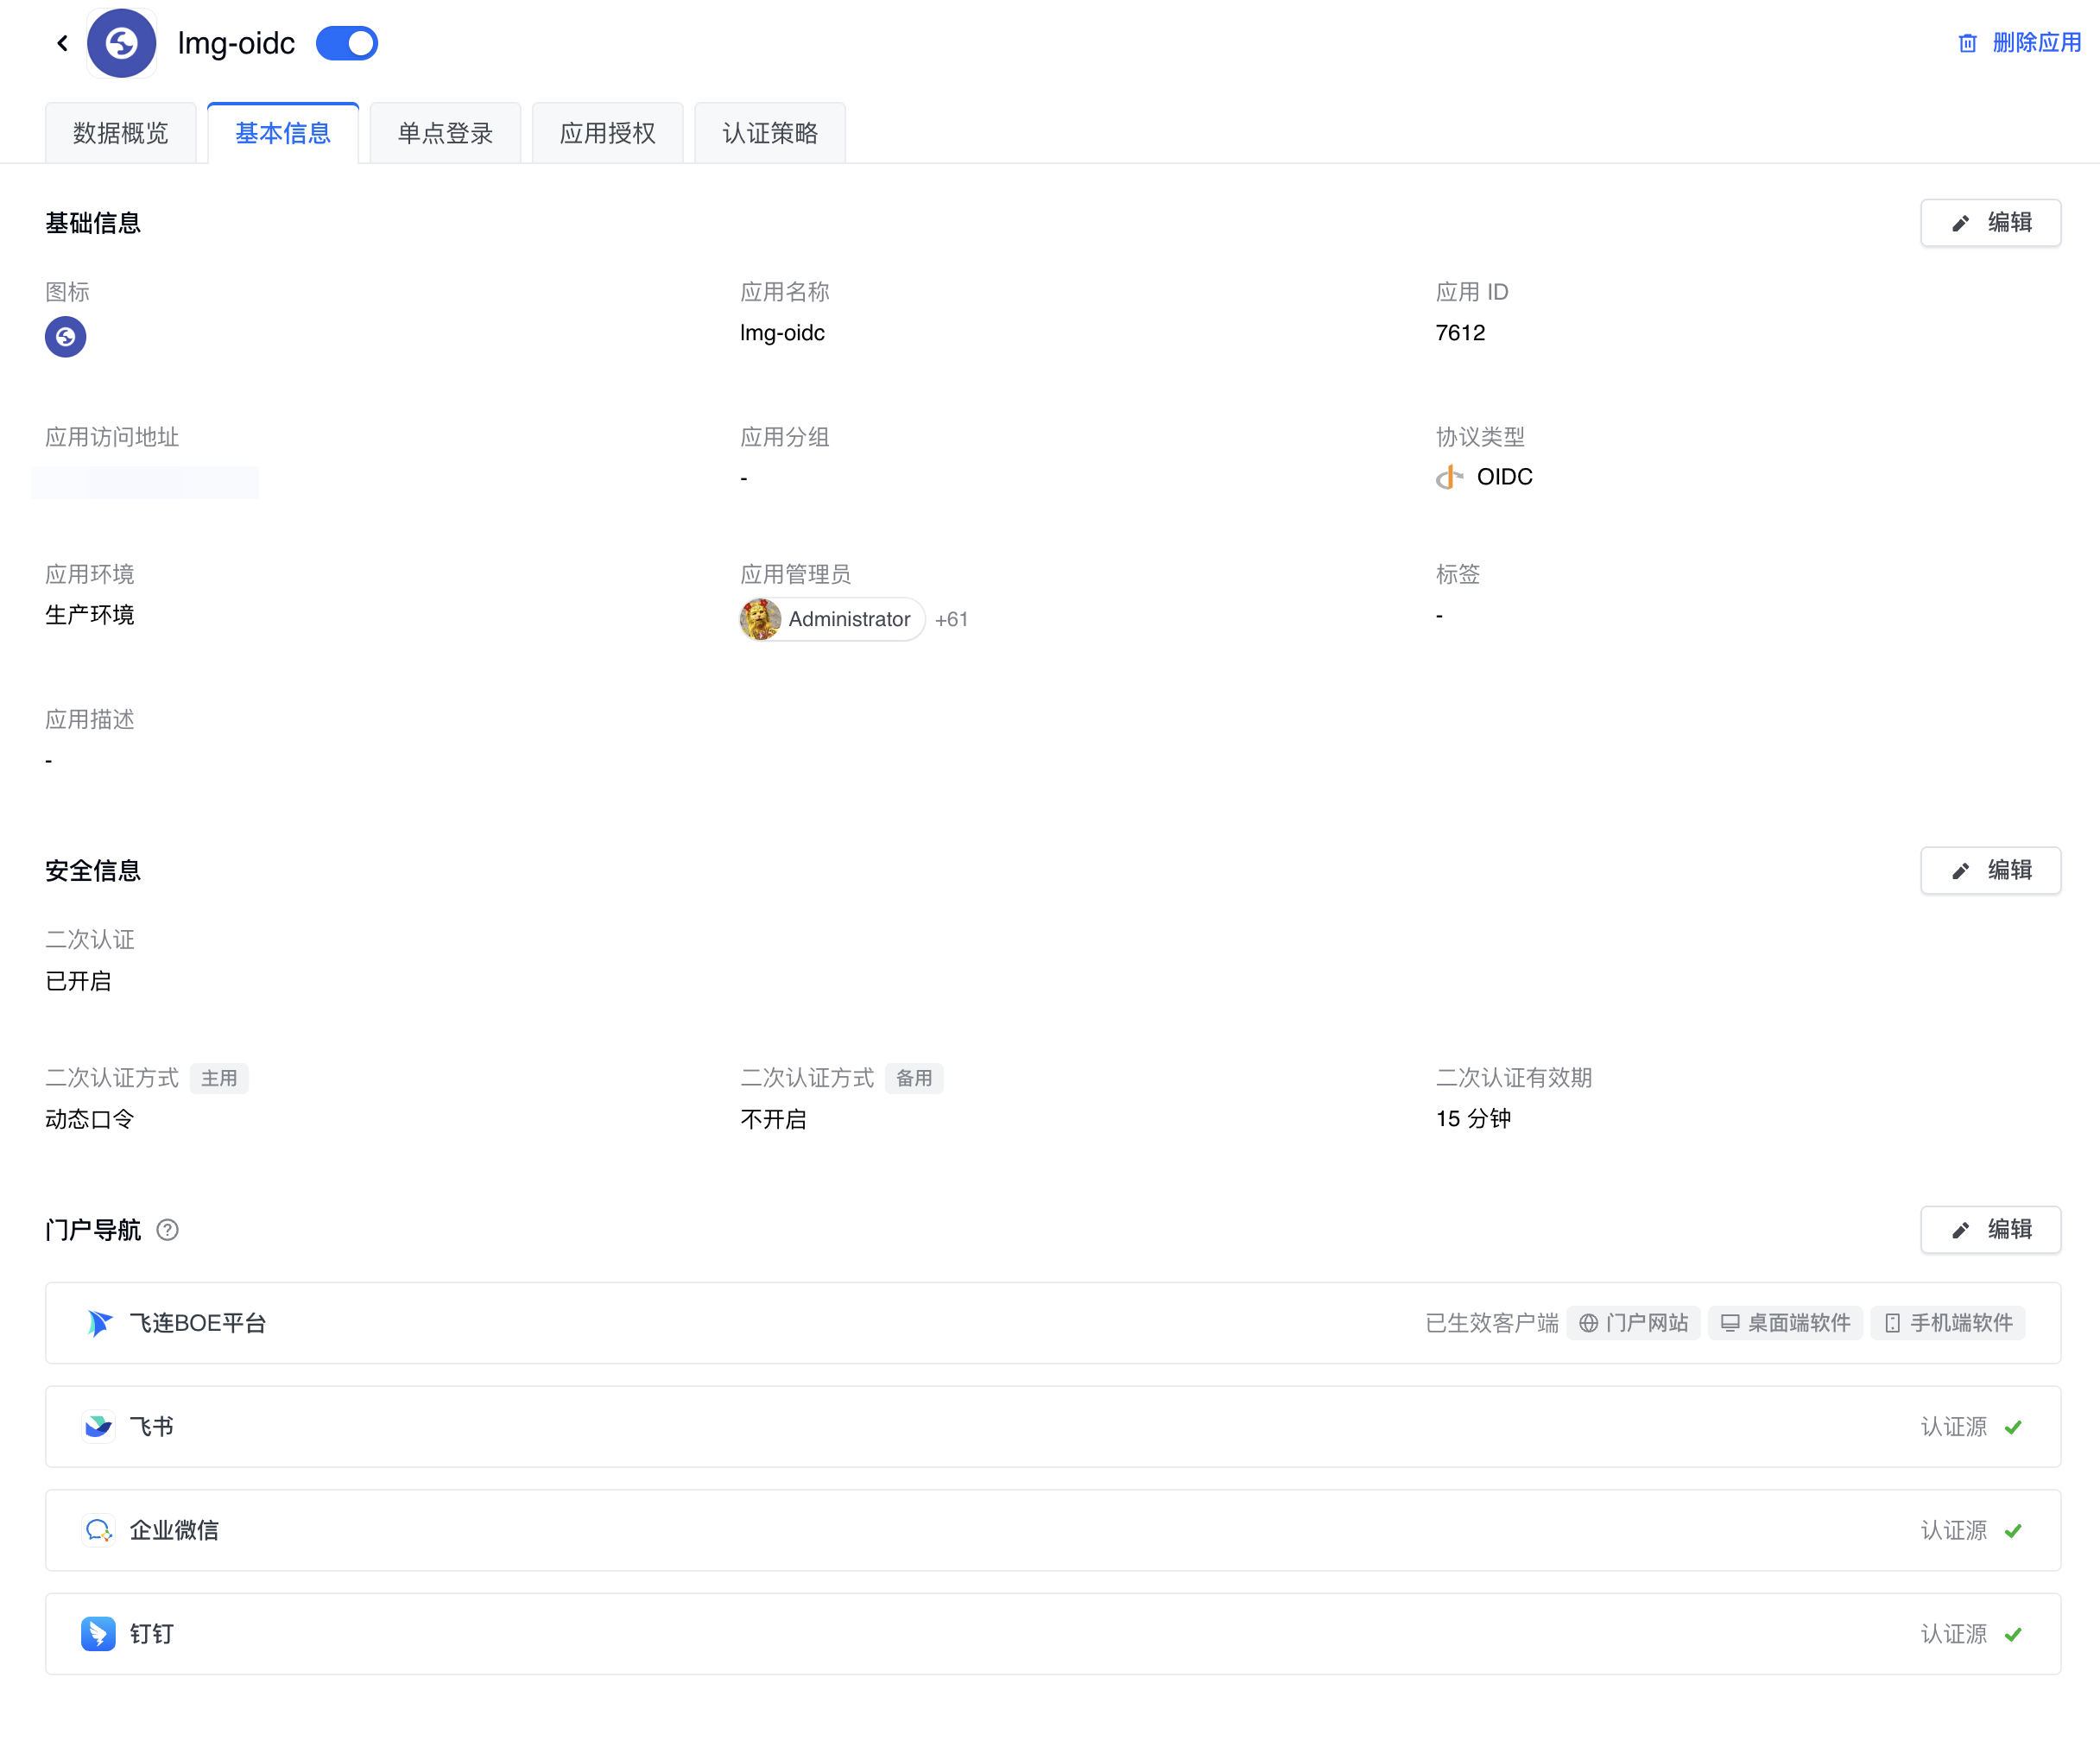Click the back arrow chevron
The image size is (2100, 1741).
click(62, 43)
